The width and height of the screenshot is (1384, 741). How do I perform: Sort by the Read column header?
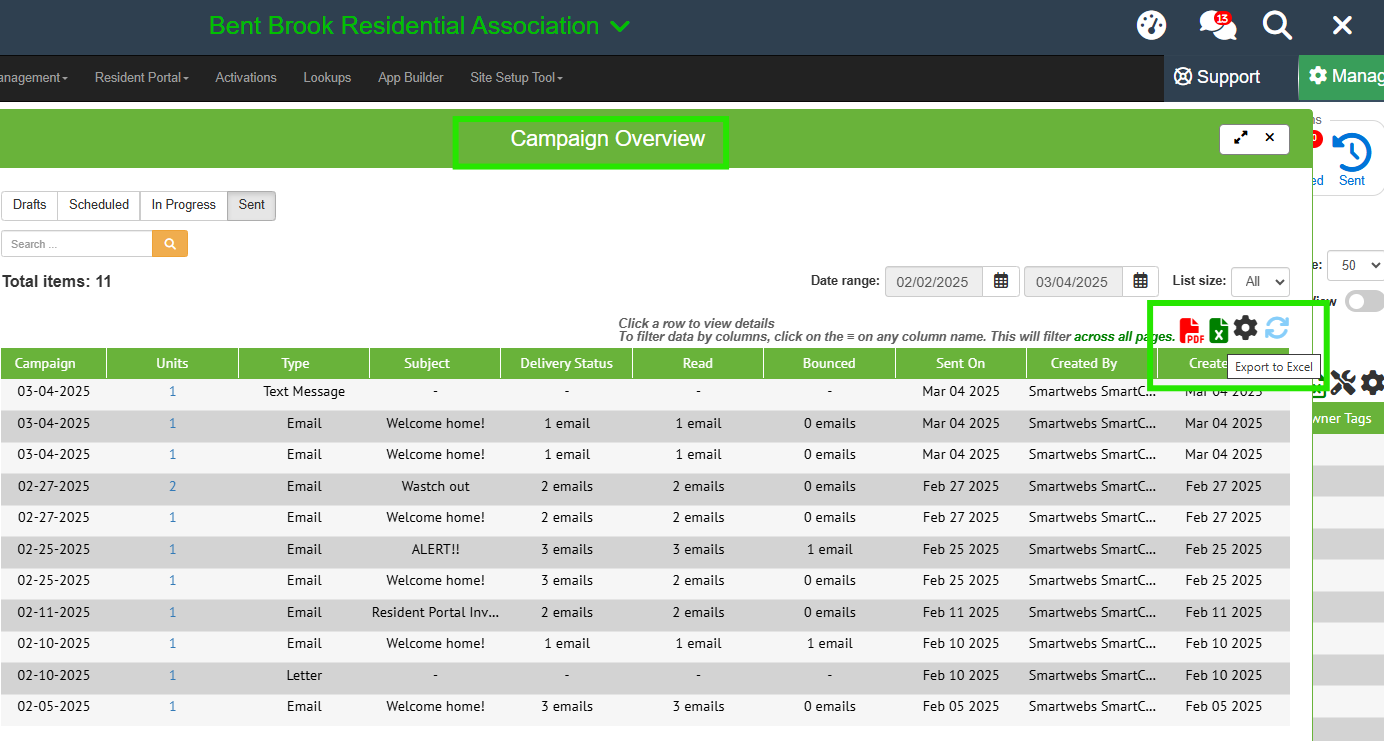(x=698, y=363)
